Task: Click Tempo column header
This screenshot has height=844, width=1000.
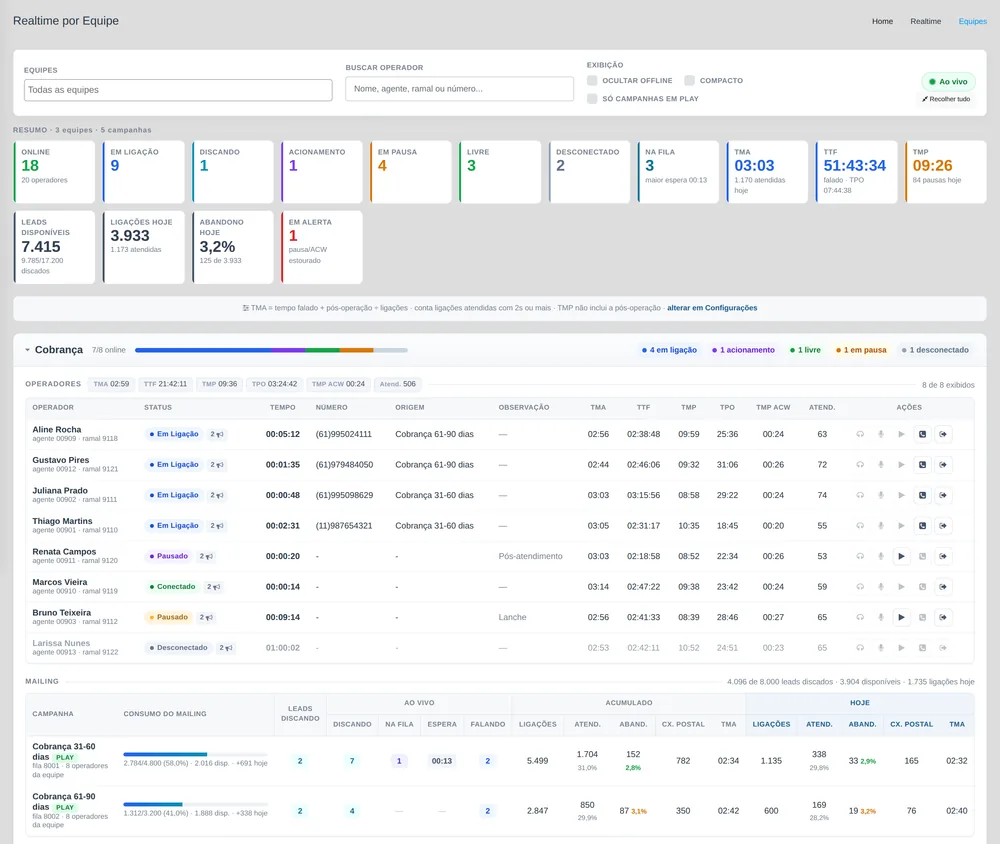Action: pos(283,408)
